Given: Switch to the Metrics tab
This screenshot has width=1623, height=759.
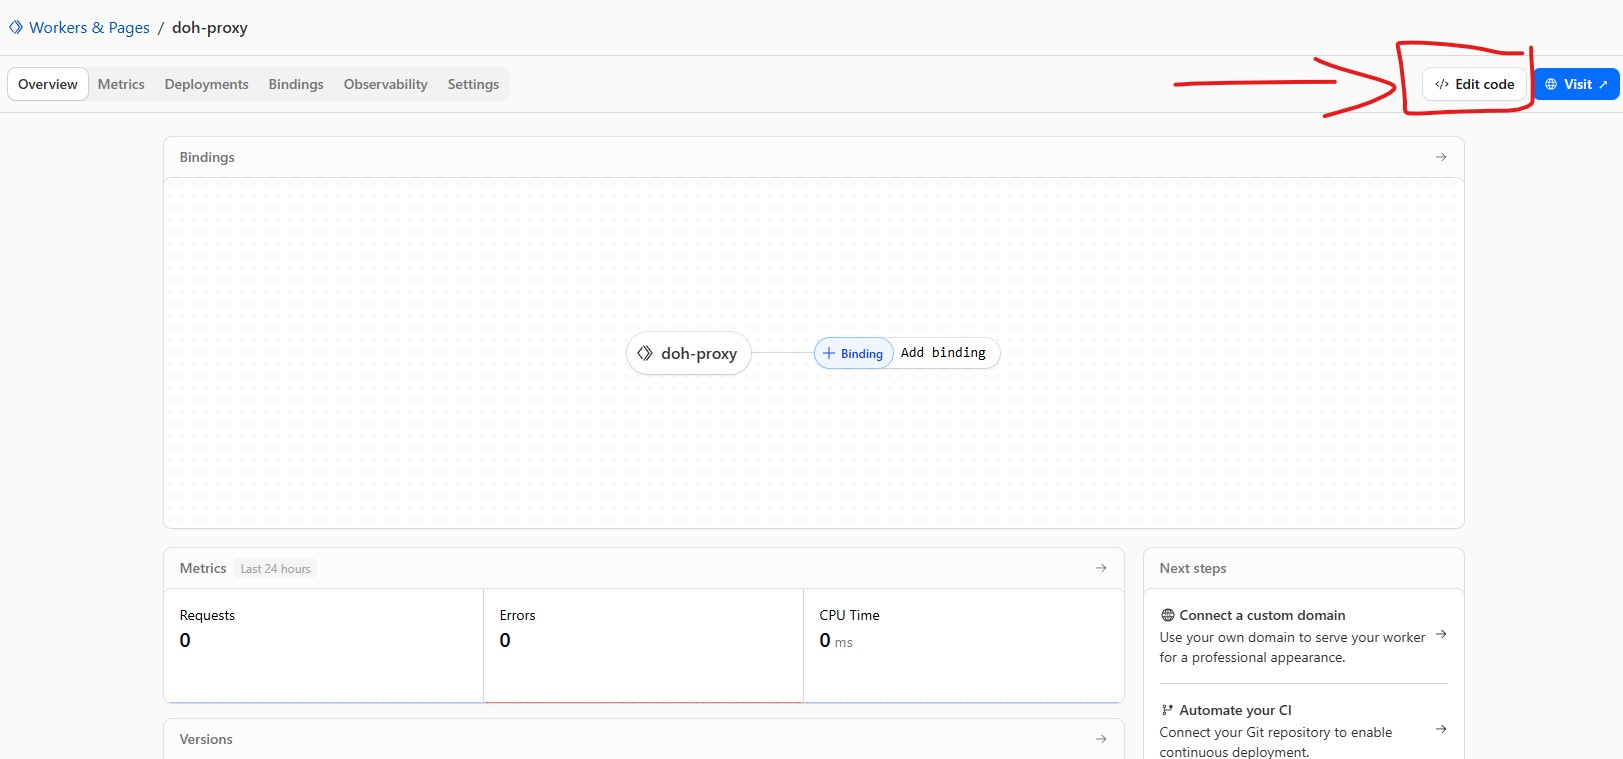Looking at the screenshot, I should (x=121, y=85).
